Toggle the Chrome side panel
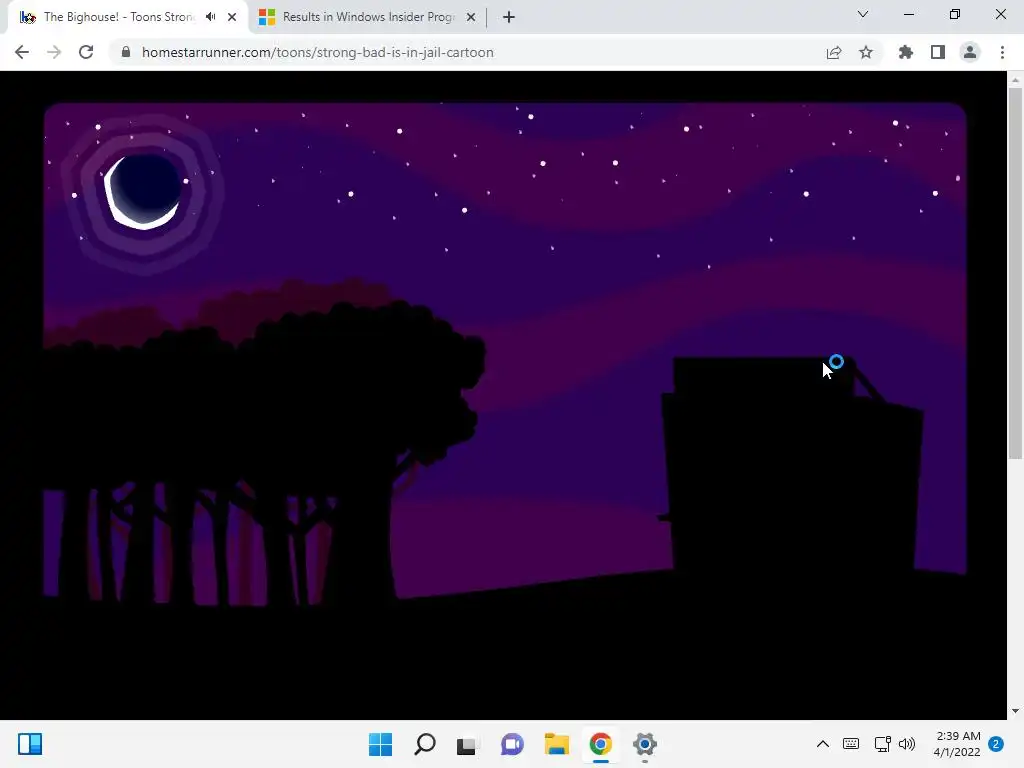The width and height of the screenshot is (1024, 768). click(x=937, y=52)
